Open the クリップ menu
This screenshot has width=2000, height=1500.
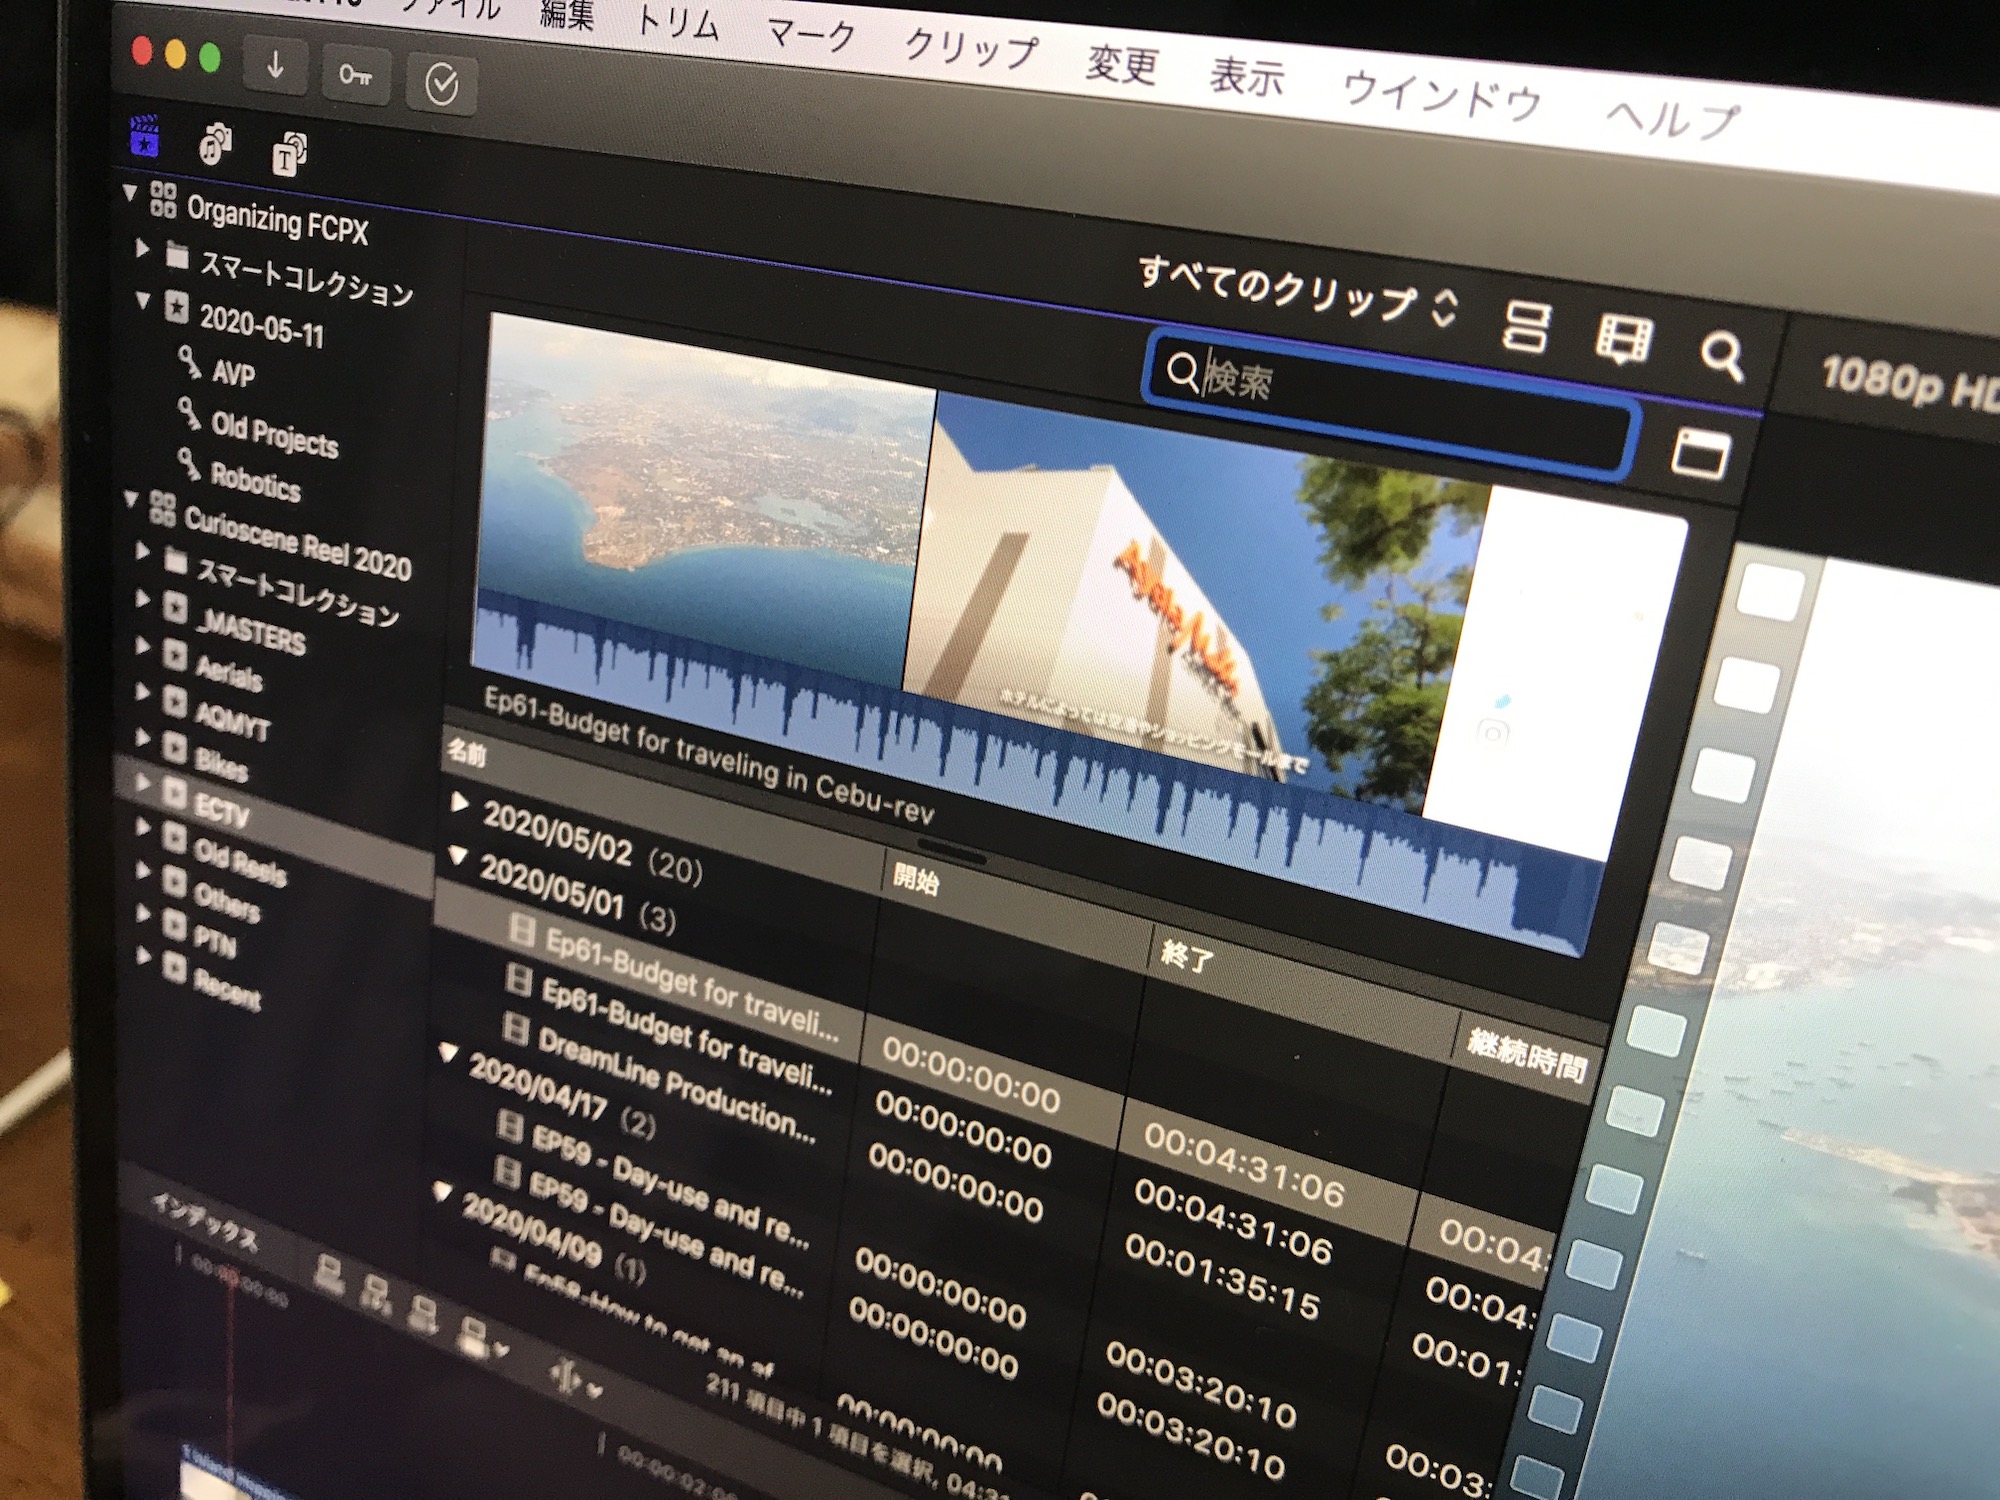click(970, 48)
